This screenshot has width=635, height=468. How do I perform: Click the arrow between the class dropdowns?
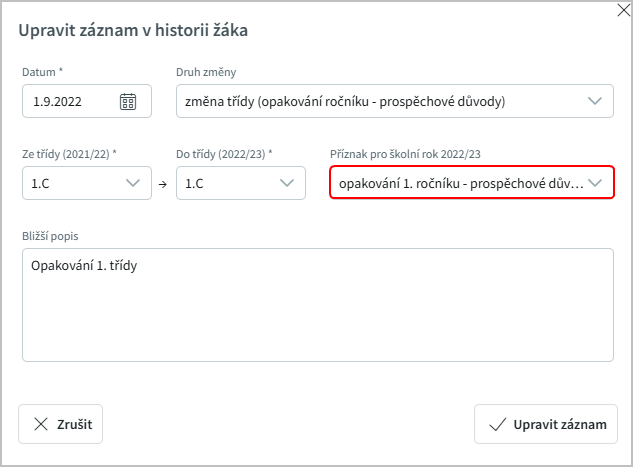pos(163,184)
